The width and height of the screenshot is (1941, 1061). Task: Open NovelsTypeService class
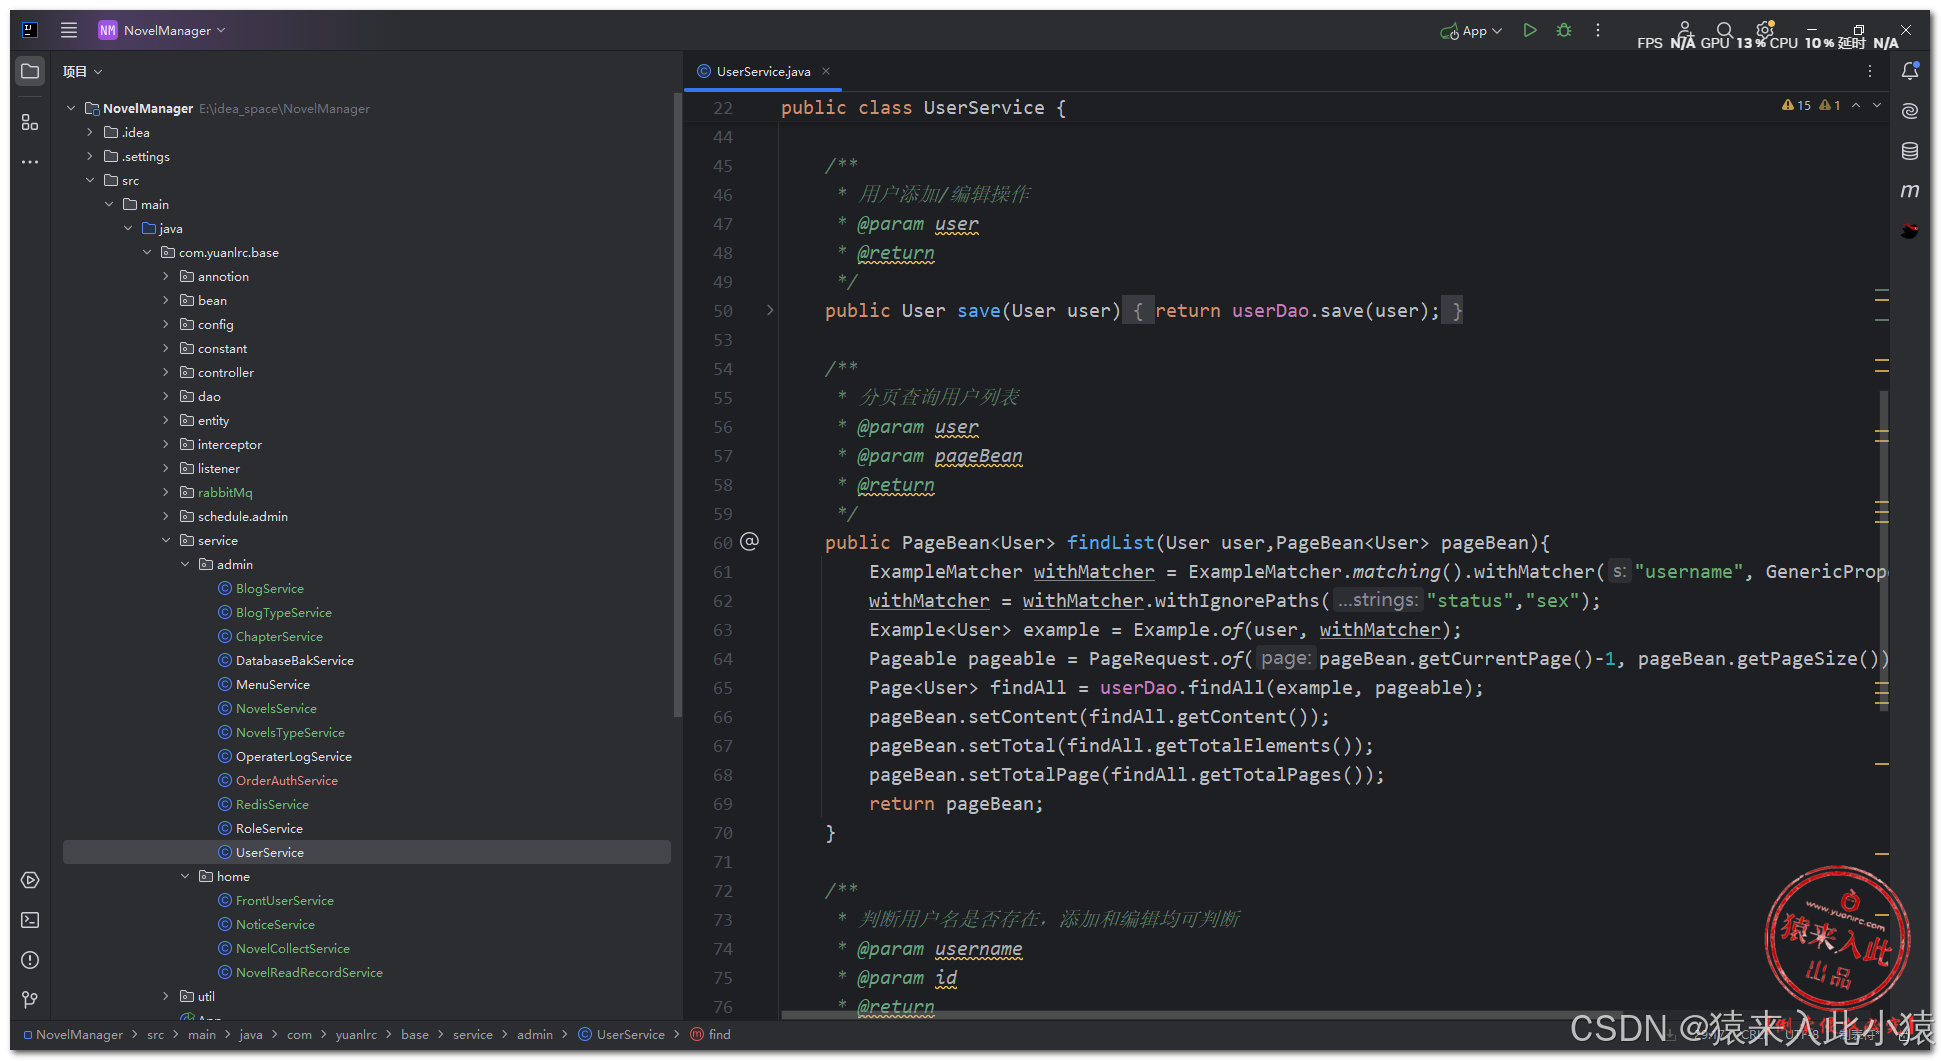pyautogui.click(x=290, y=732)
